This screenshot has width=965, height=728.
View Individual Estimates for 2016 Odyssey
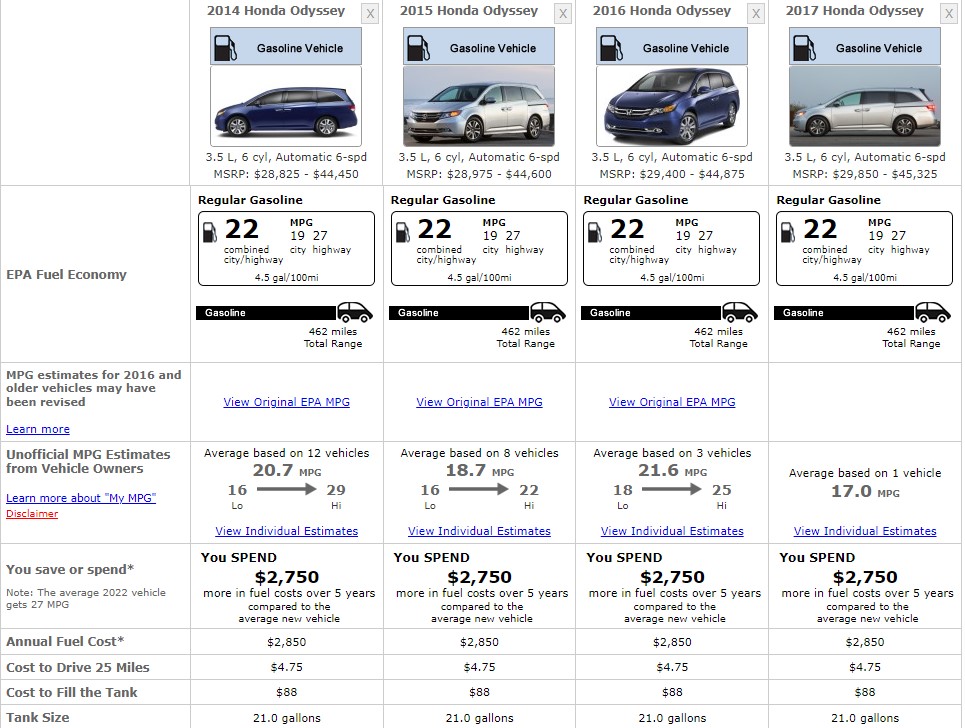click(672, 530)
